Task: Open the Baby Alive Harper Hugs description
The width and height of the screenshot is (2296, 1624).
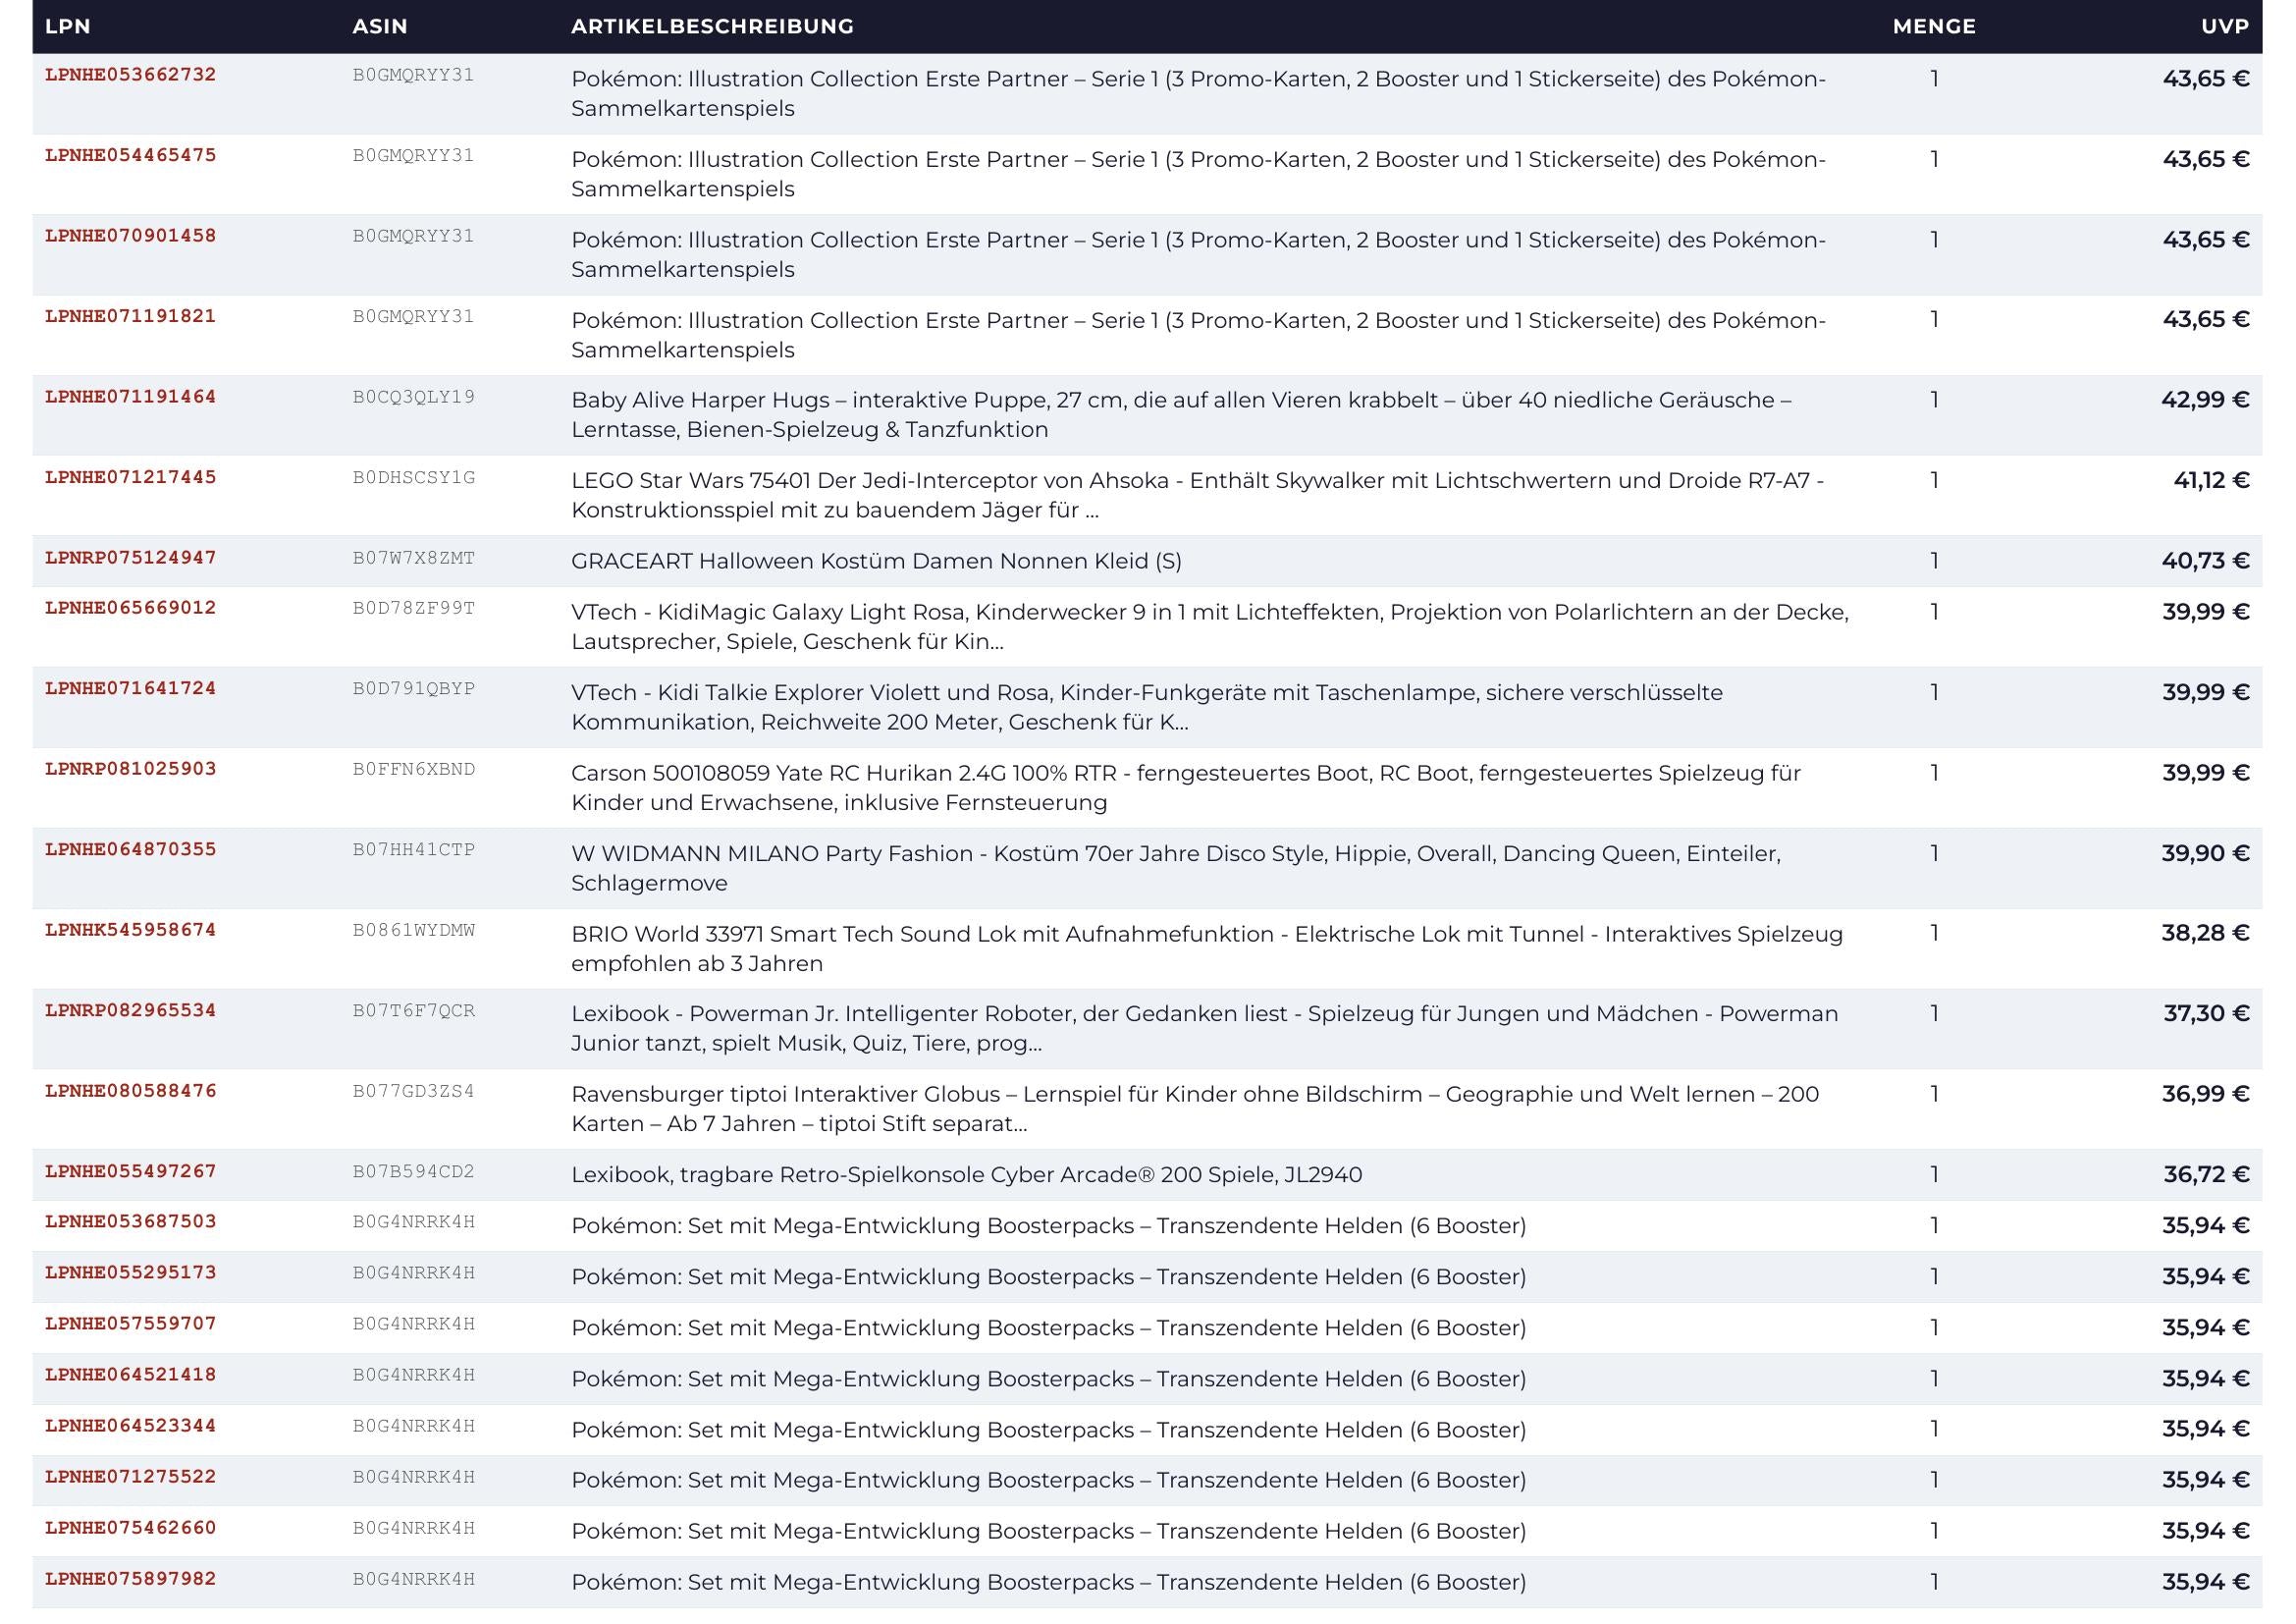Action: [x=1181, y=415]
